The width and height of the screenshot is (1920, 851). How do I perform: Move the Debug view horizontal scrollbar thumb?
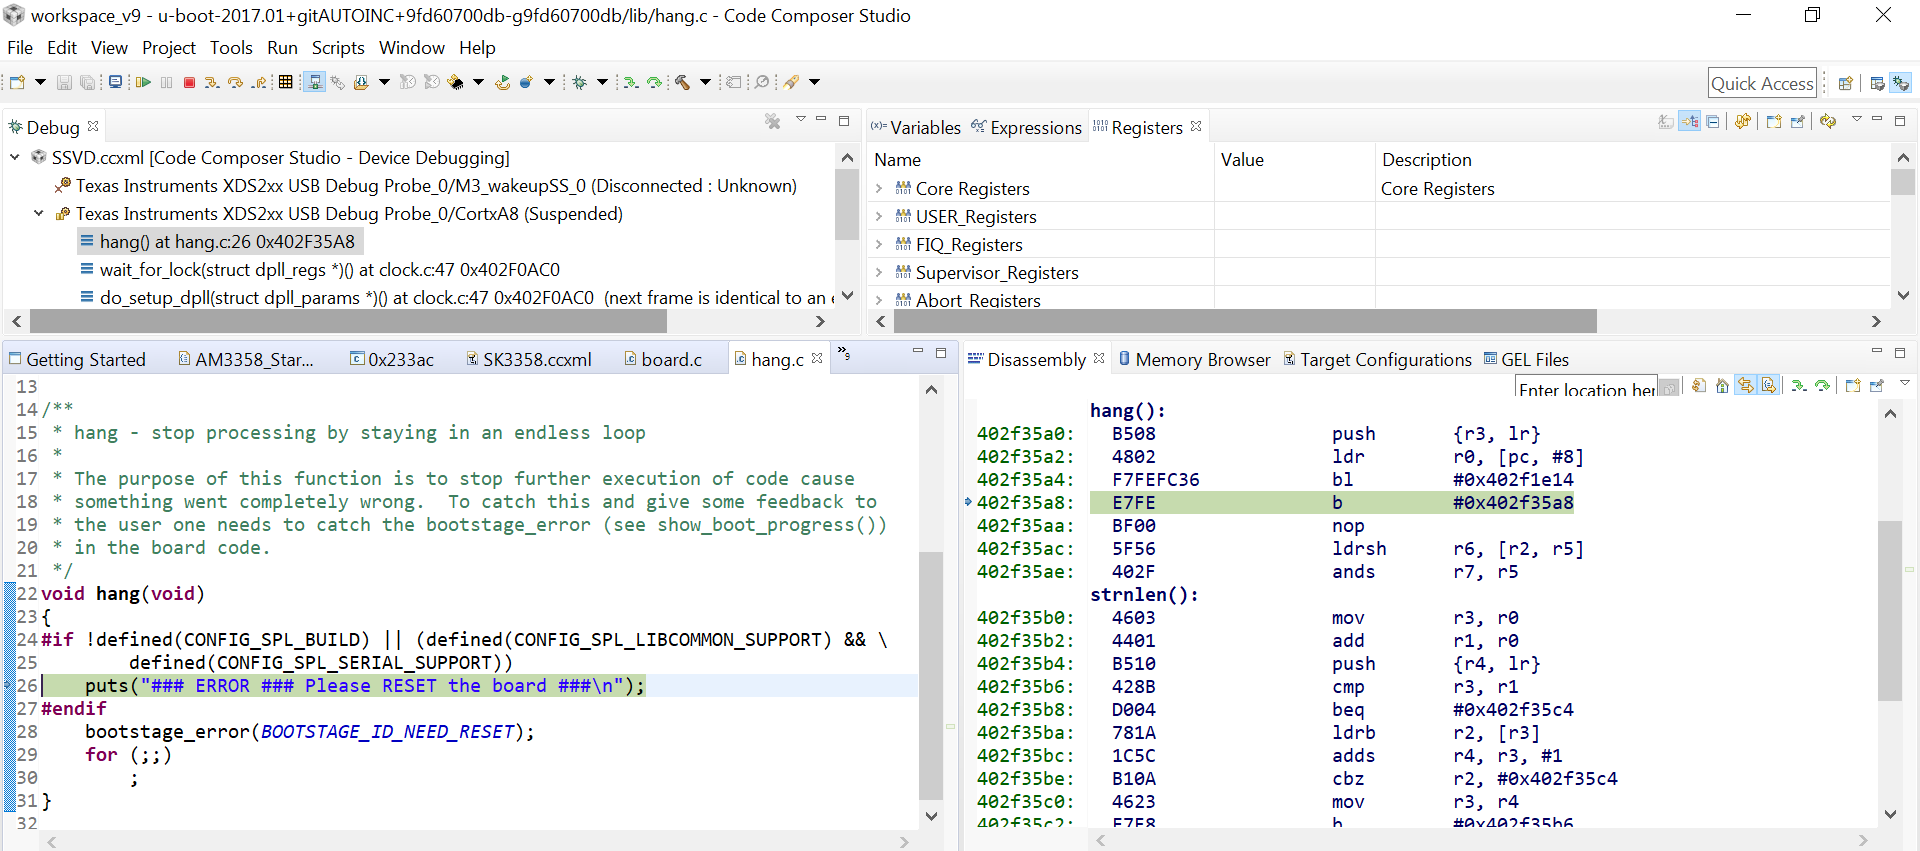348,321
